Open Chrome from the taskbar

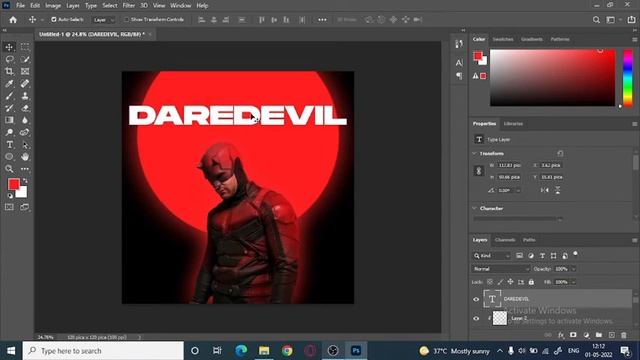point(287,351)
